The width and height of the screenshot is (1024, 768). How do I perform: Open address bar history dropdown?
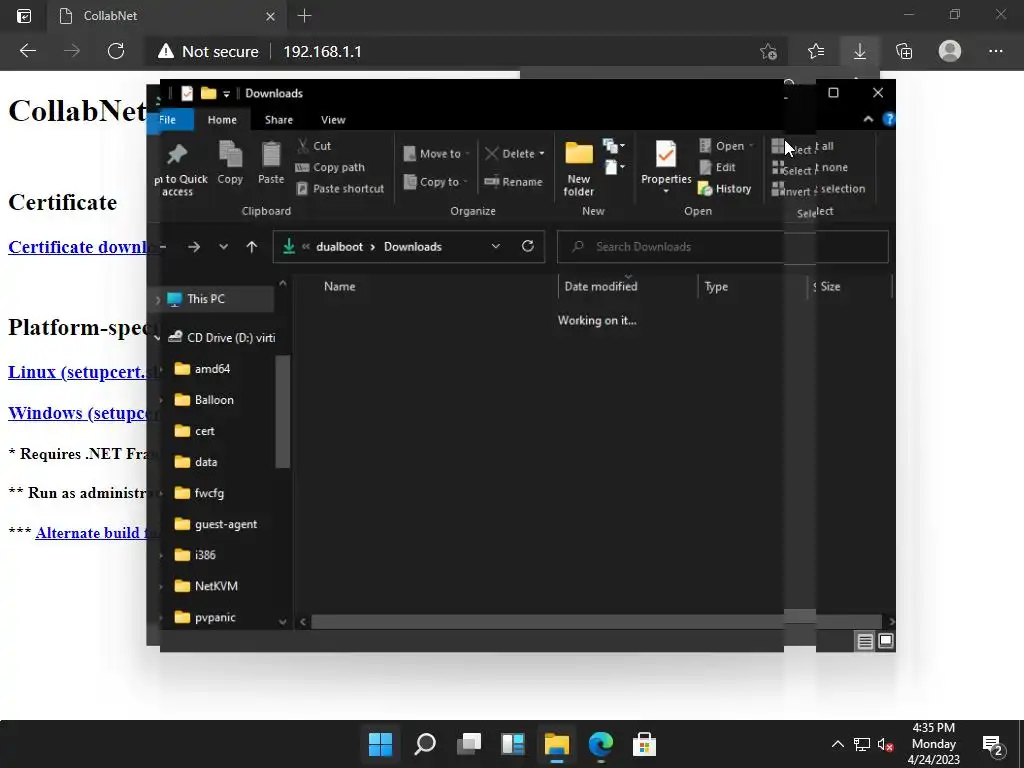(x=496, y=246)
